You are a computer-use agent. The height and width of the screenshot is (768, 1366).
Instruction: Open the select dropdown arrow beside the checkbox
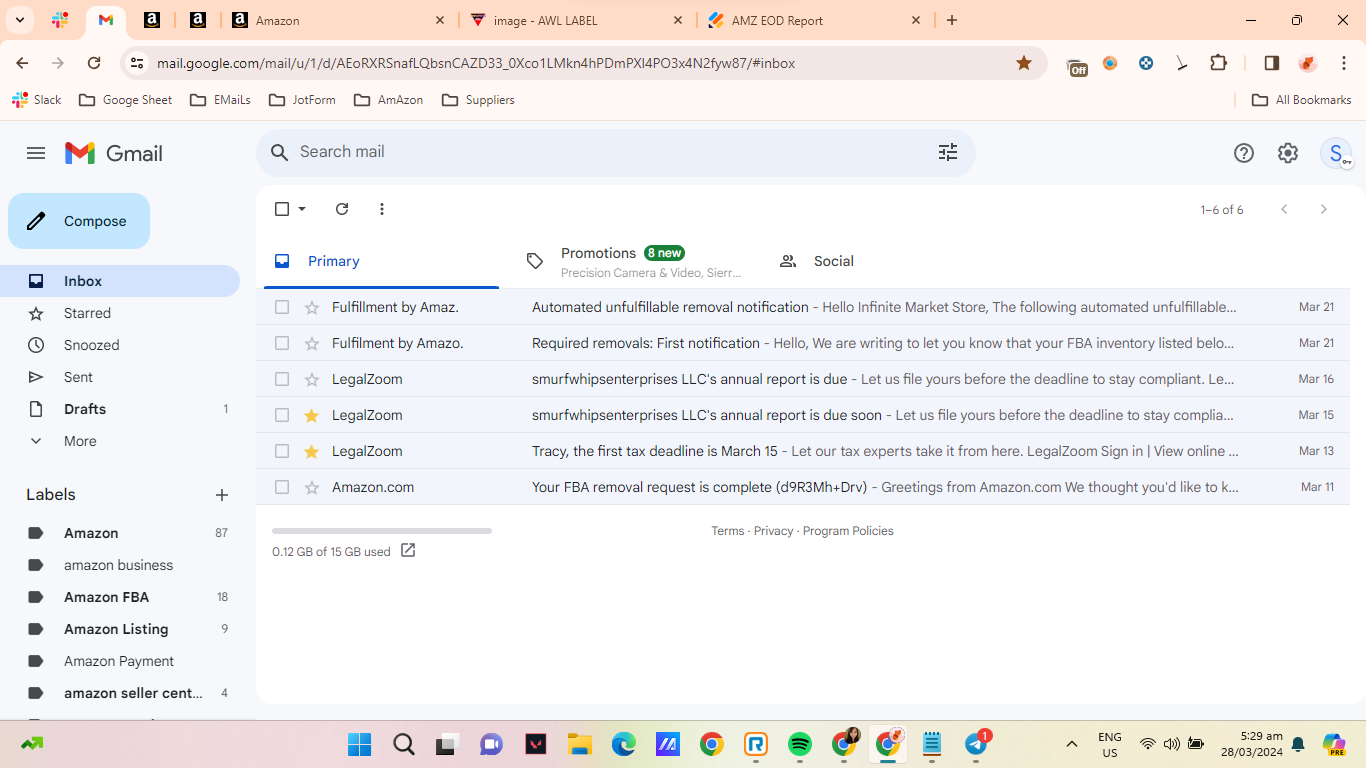[302, 209]
